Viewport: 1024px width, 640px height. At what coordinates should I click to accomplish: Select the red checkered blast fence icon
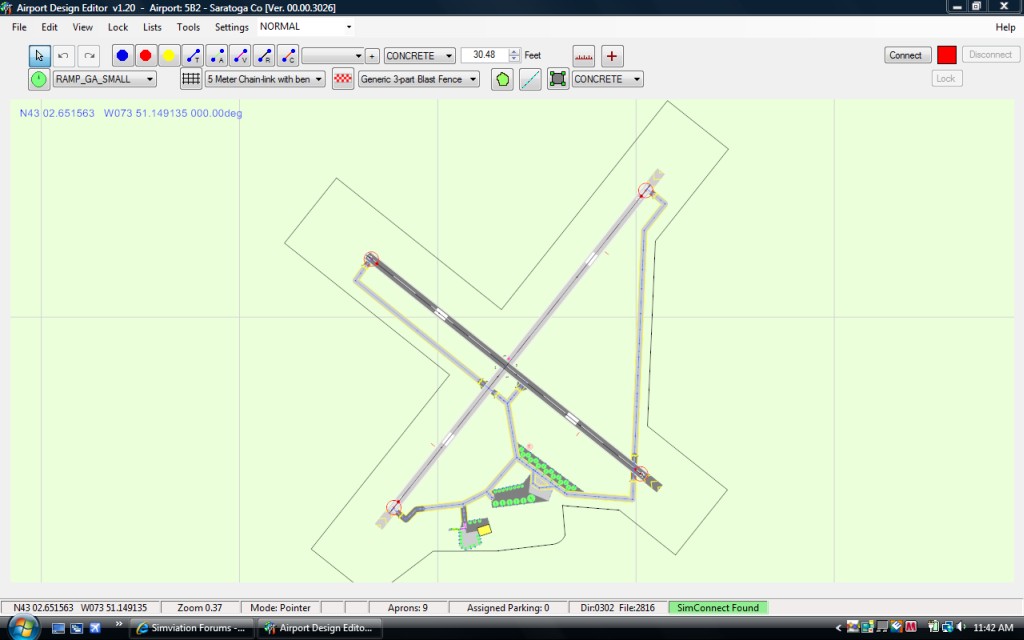(x=343, y=79)
